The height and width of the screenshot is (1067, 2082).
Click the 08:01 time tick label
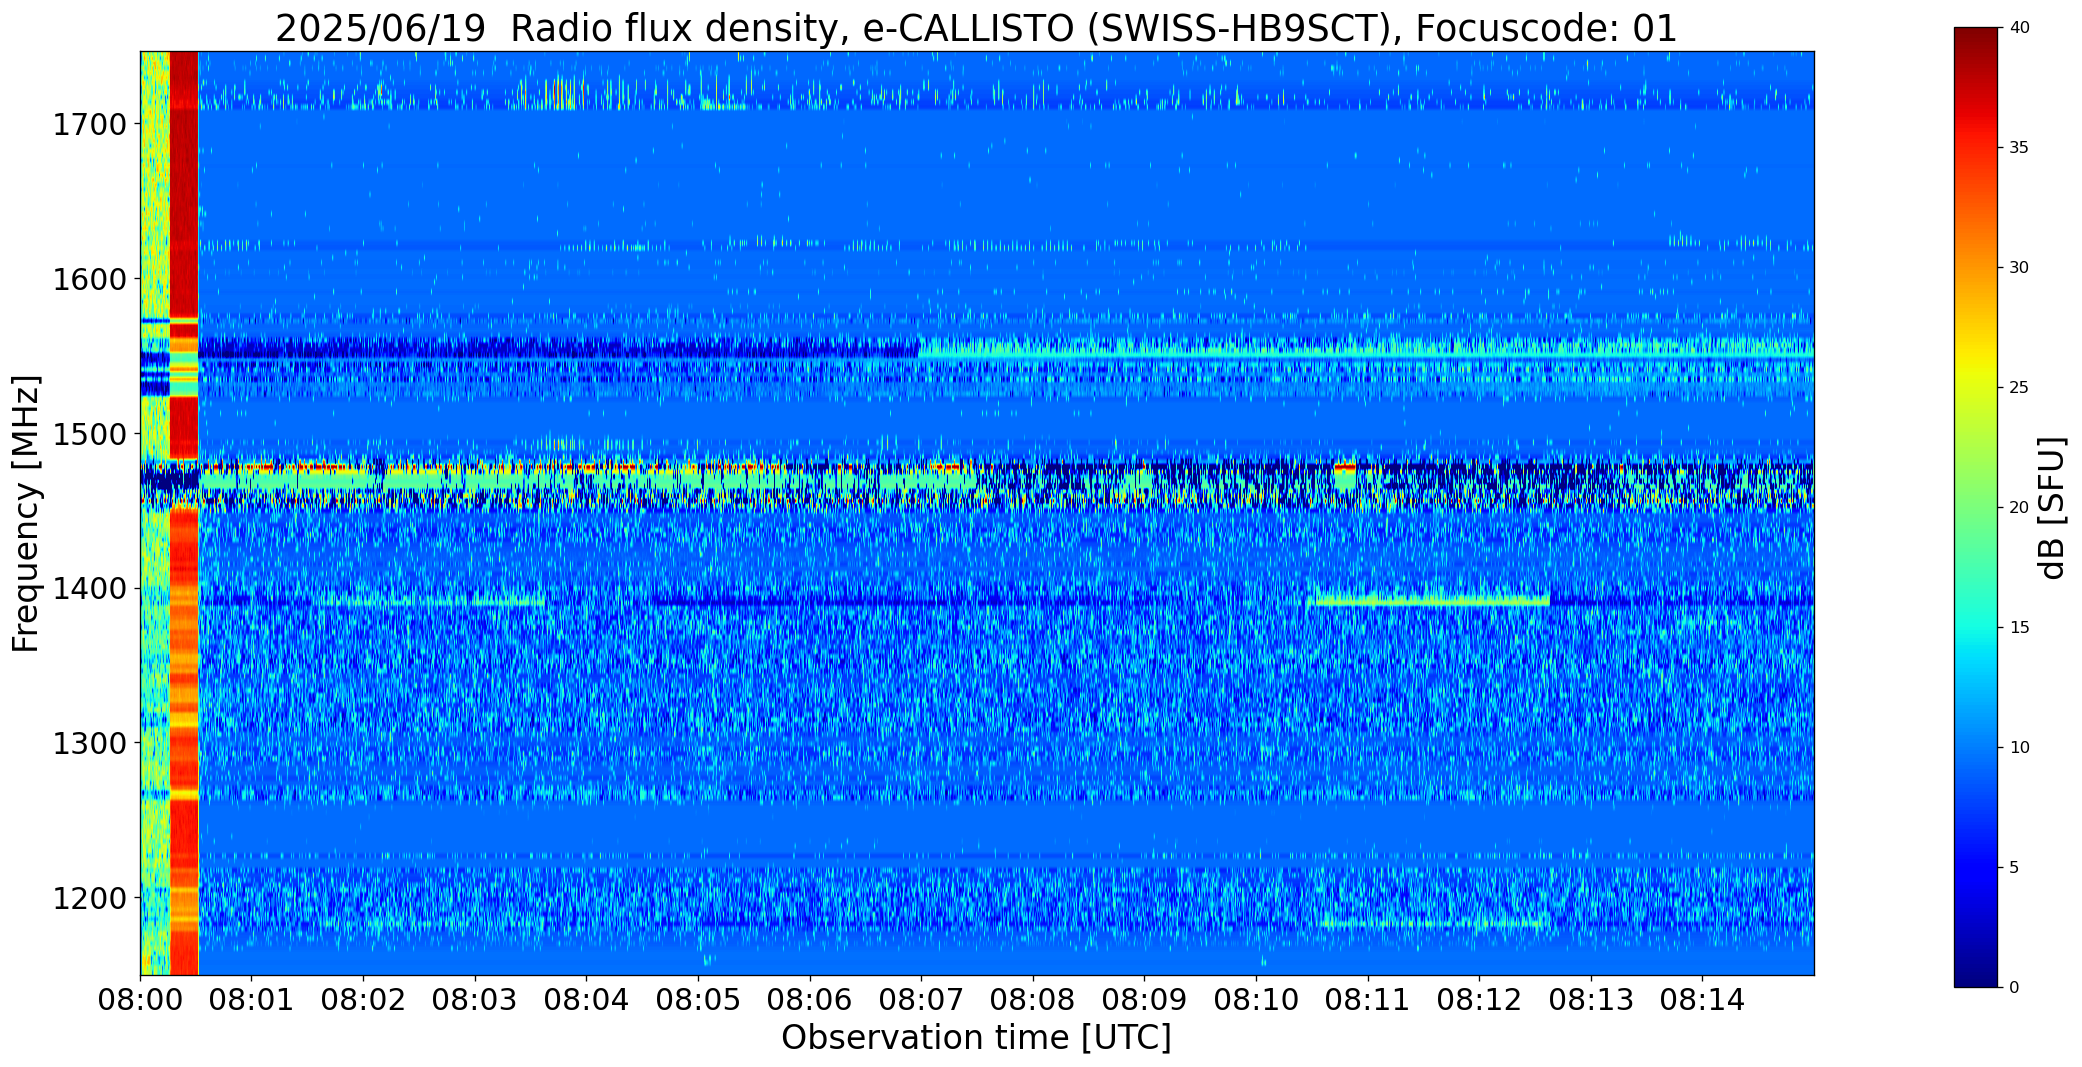click(x=251, y=1000)
